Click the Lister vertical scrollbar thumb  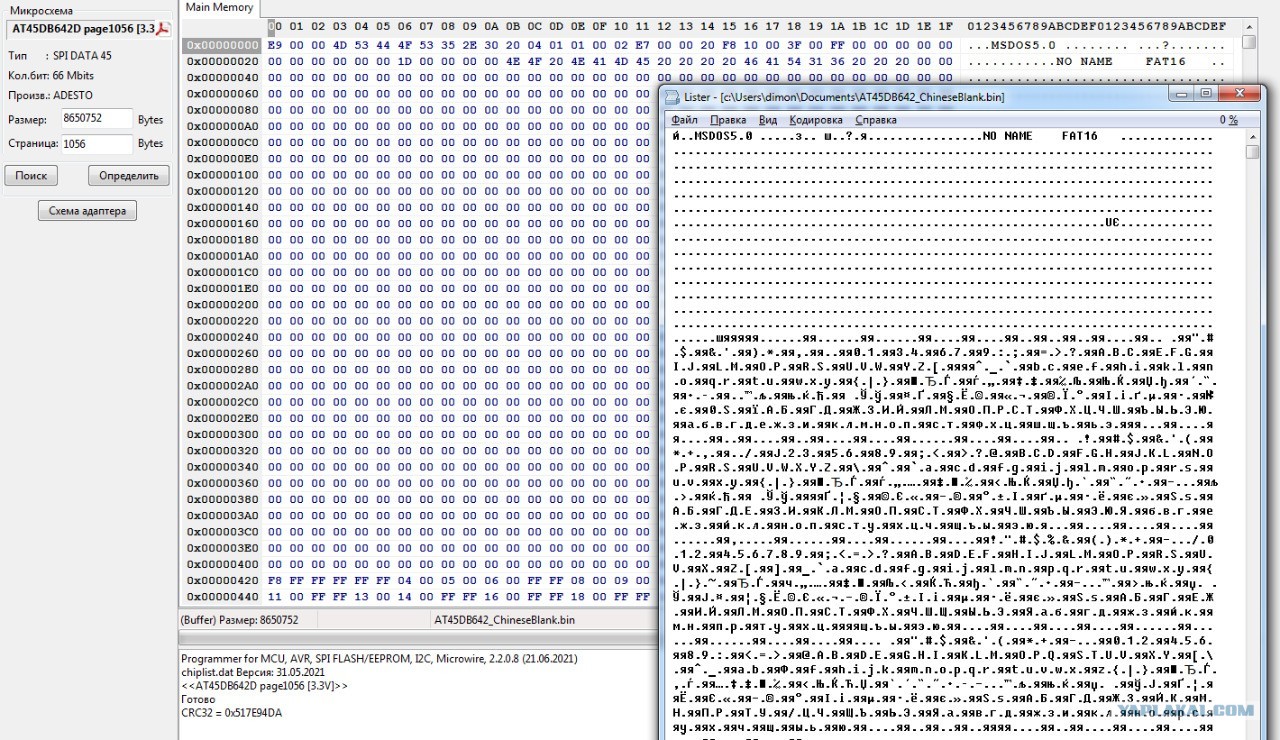(1253, 152)
